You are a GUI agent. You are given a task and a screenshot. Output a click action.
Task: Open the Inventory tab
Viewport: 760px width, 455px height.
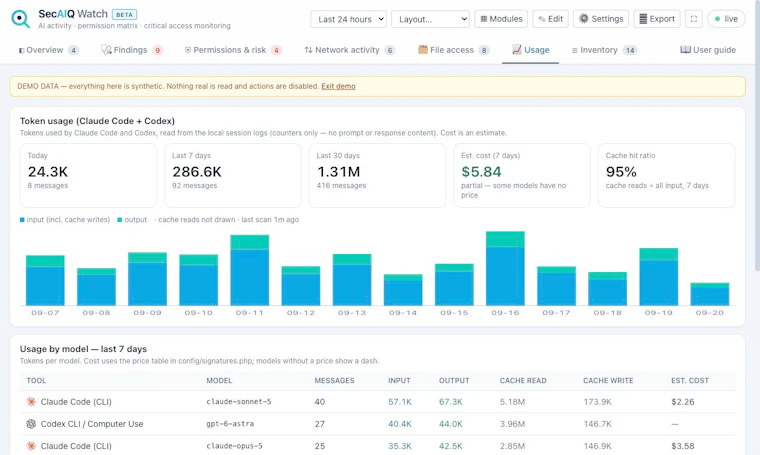604,50
